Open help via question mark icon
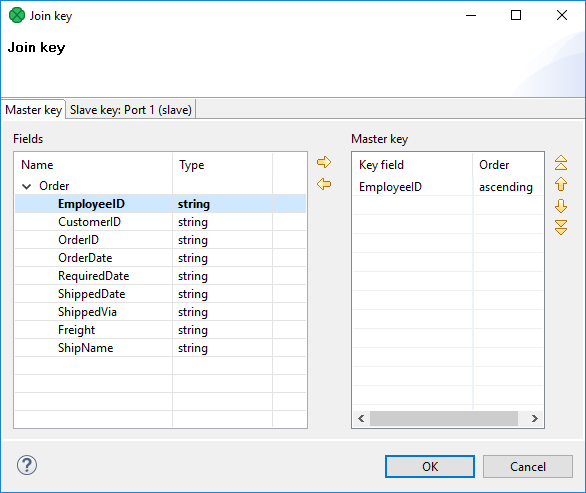 [x=27, y=465]
